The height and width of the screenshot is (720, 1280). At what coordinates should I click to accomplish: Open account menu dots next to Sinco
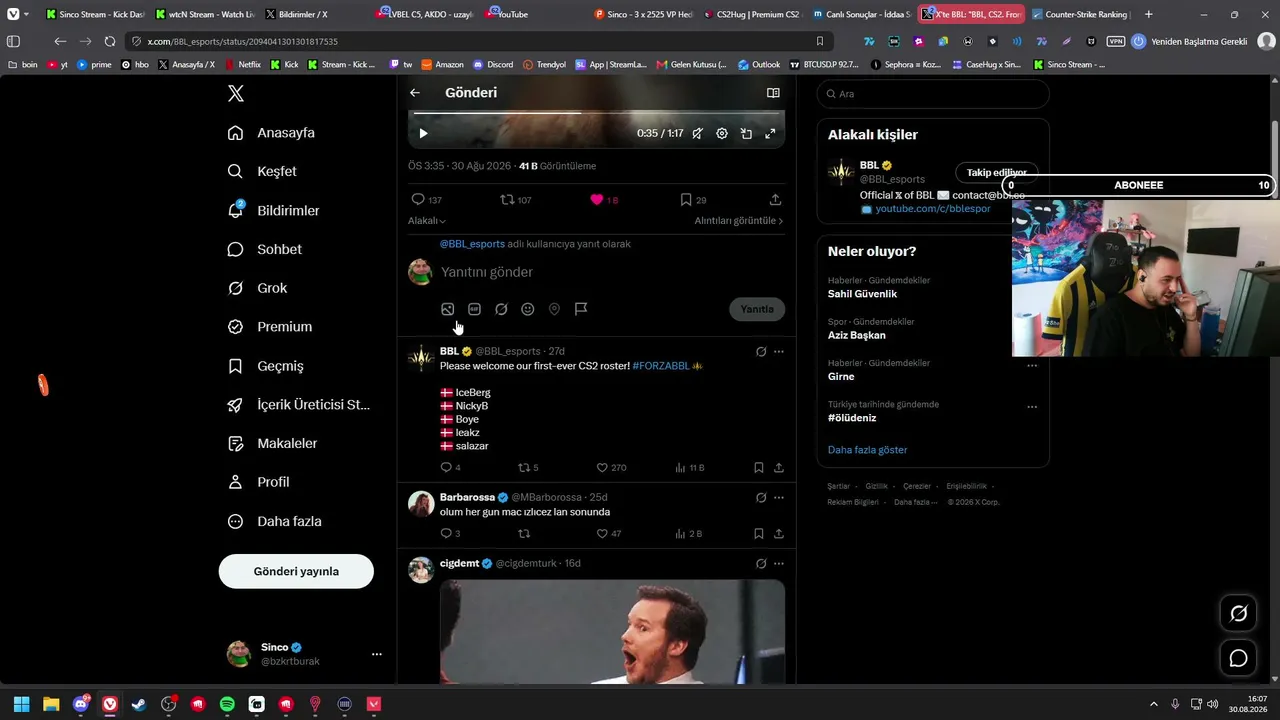pyautogui.click(x=377, y=654)
